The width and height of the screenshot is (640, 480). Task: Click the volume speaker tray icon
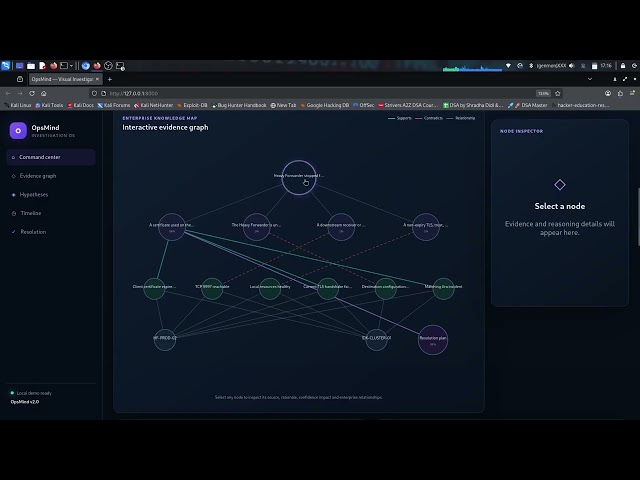coord(571,66)
